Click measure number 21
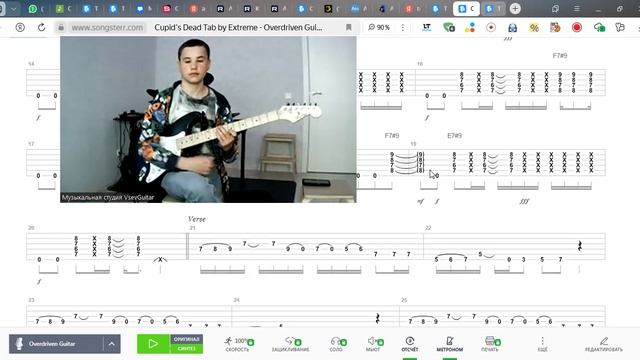This screenshot has width=640, height=360. (192, 228)
